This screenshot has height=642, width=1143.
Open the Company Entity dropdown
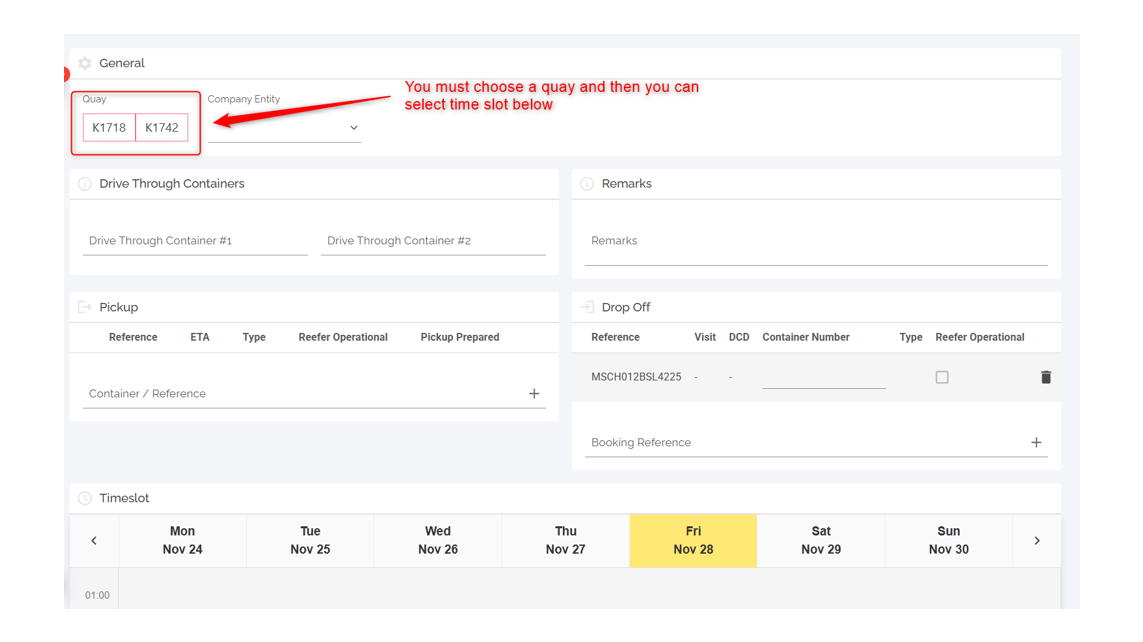click(x=284, y=128)
